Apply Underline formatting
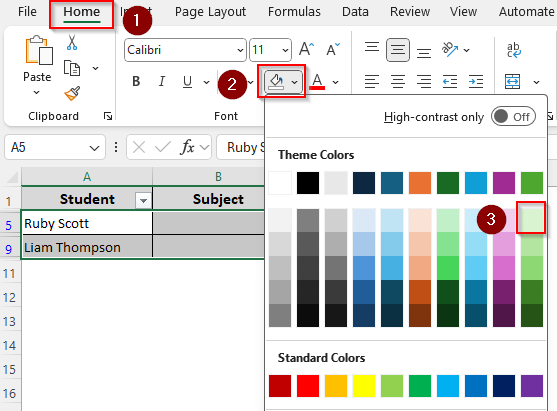557x411 pixels. pos(187,82)
